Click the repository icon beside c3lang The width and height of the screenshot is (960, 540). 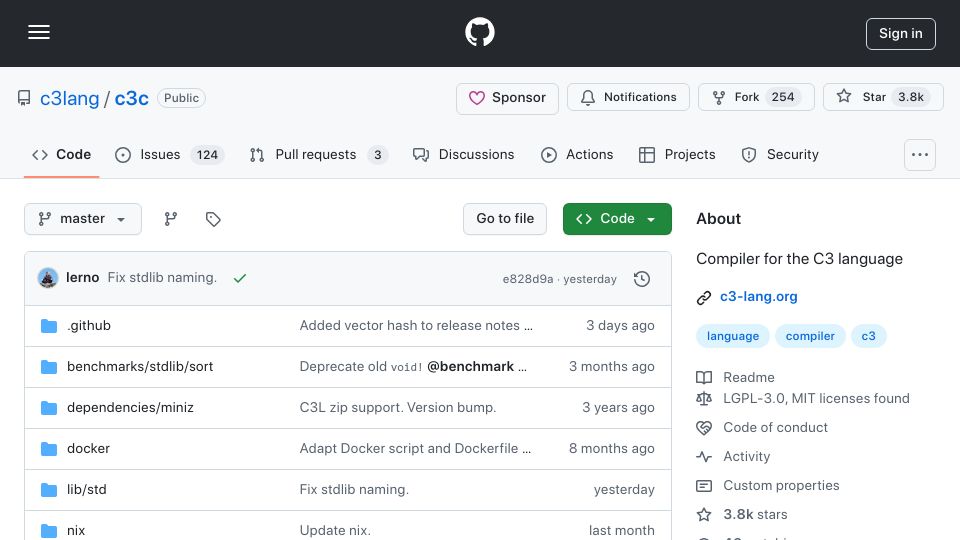pyautogui.click(x=24, y=98)
